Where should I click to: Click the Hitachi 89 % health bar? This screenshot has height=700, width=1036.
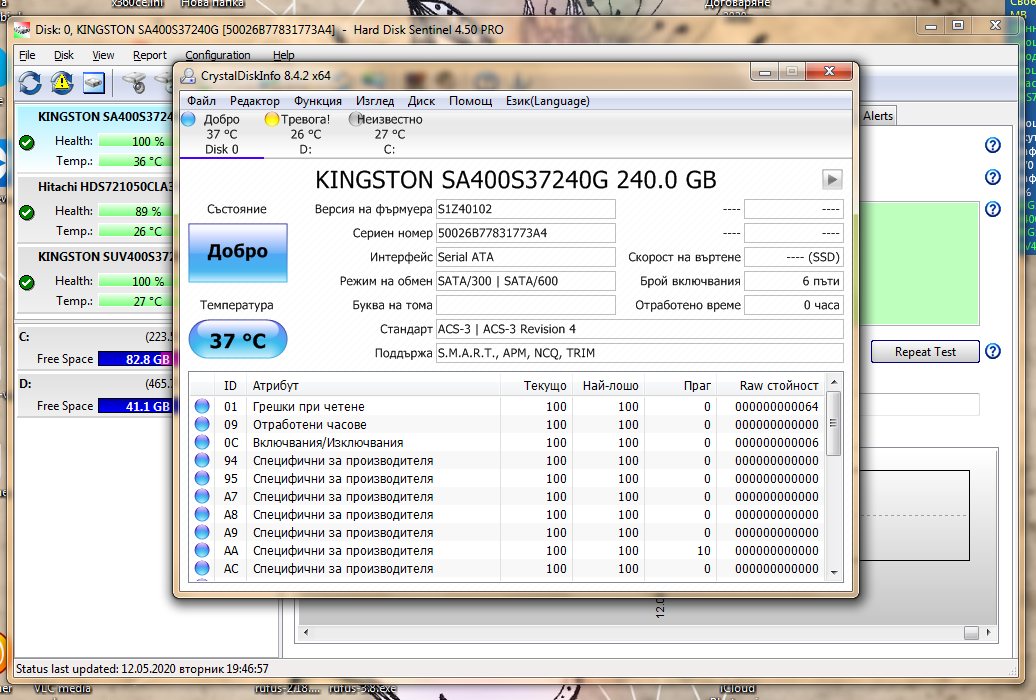135,212
